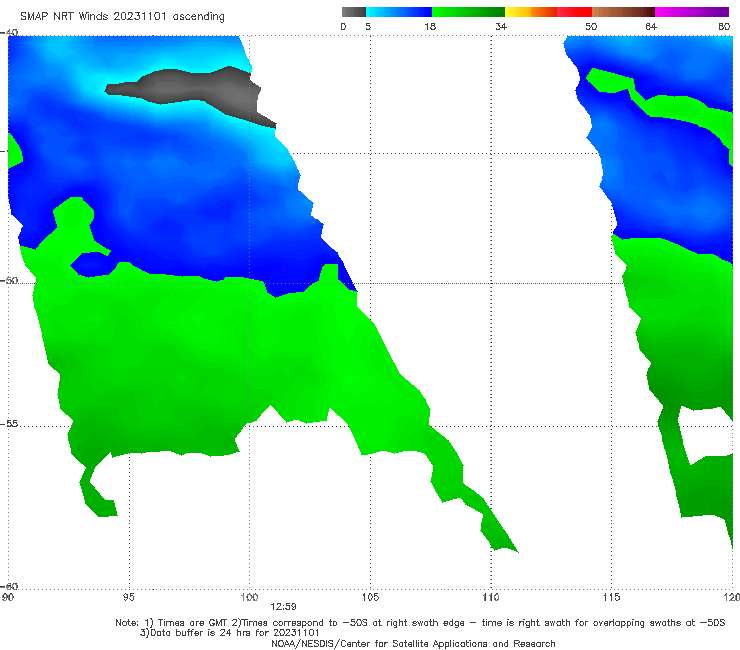
Task: Click the latitude axis label '-60'
Action: point(9,586)
